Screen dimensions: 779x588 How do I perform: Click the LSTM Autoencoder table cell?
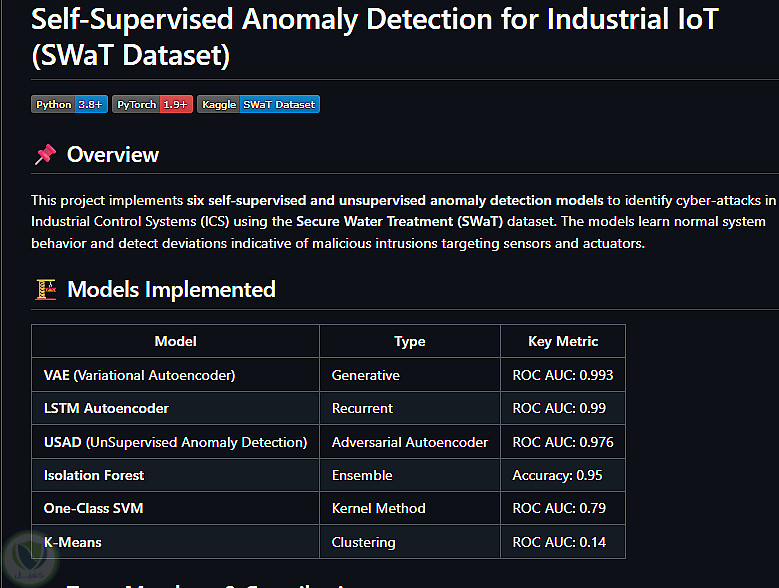[x=175, y=408]
